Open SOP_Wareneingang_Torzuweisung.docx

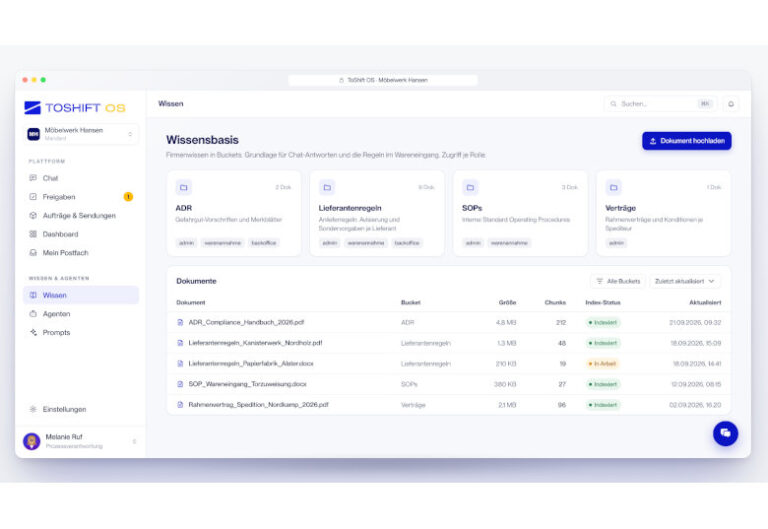coord(247,384)
